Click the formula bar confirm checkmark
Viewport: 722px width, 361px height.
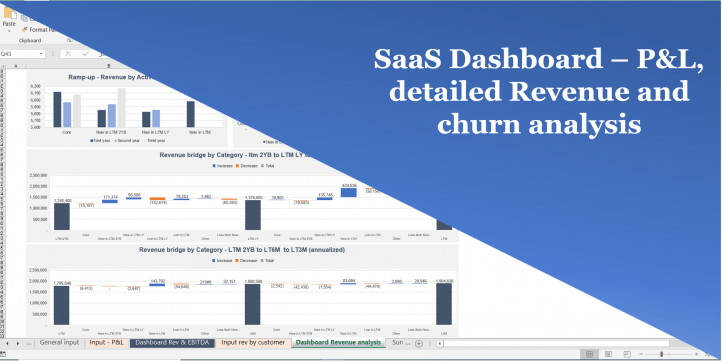[x=85, y=54]
